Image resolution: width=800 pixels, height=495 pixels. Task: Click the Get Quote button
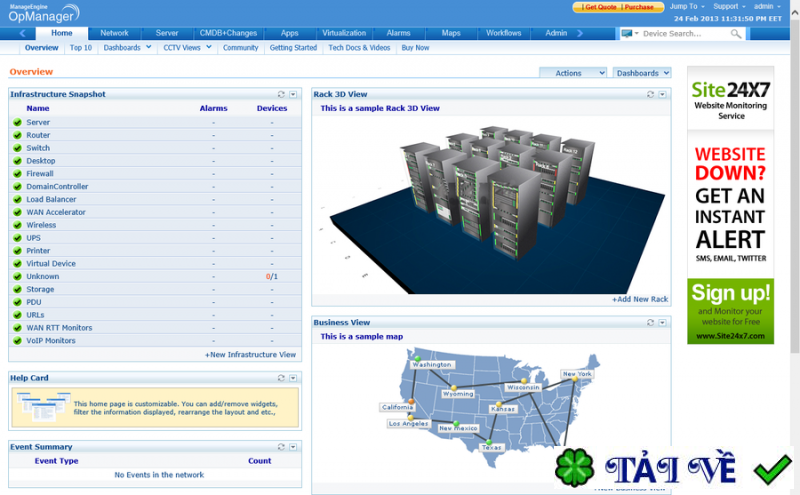600,7
